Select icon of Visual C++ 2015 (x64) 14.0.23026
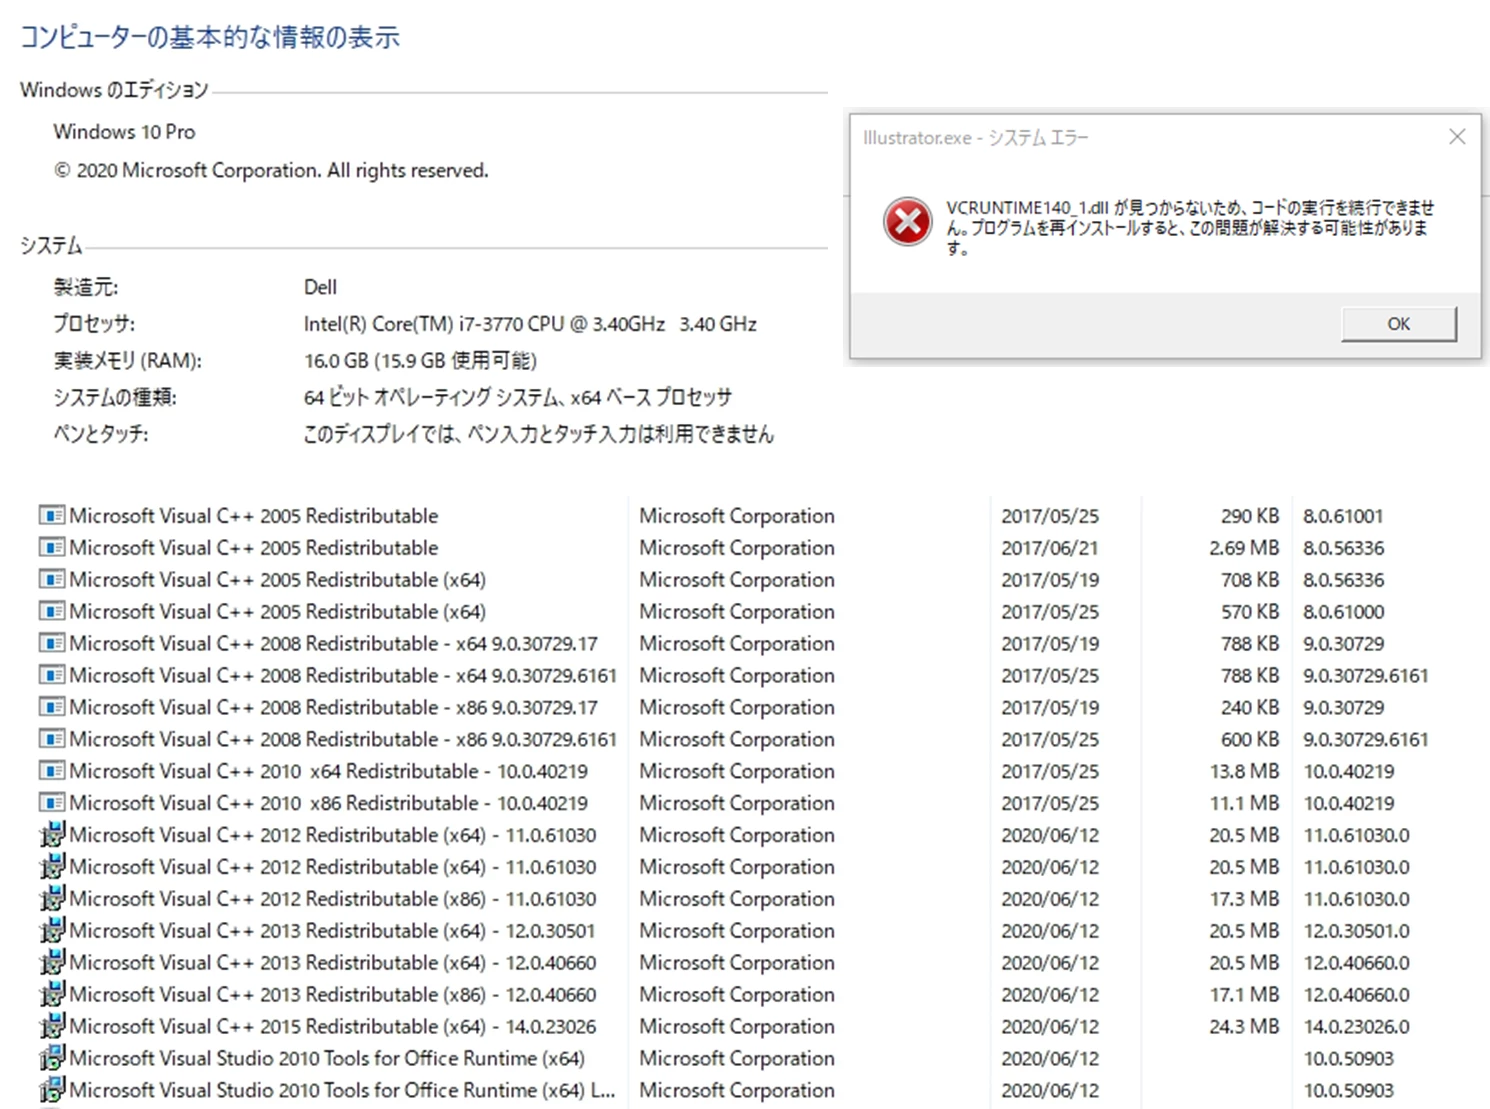 pyautogui.click(x=52, y=1026)
